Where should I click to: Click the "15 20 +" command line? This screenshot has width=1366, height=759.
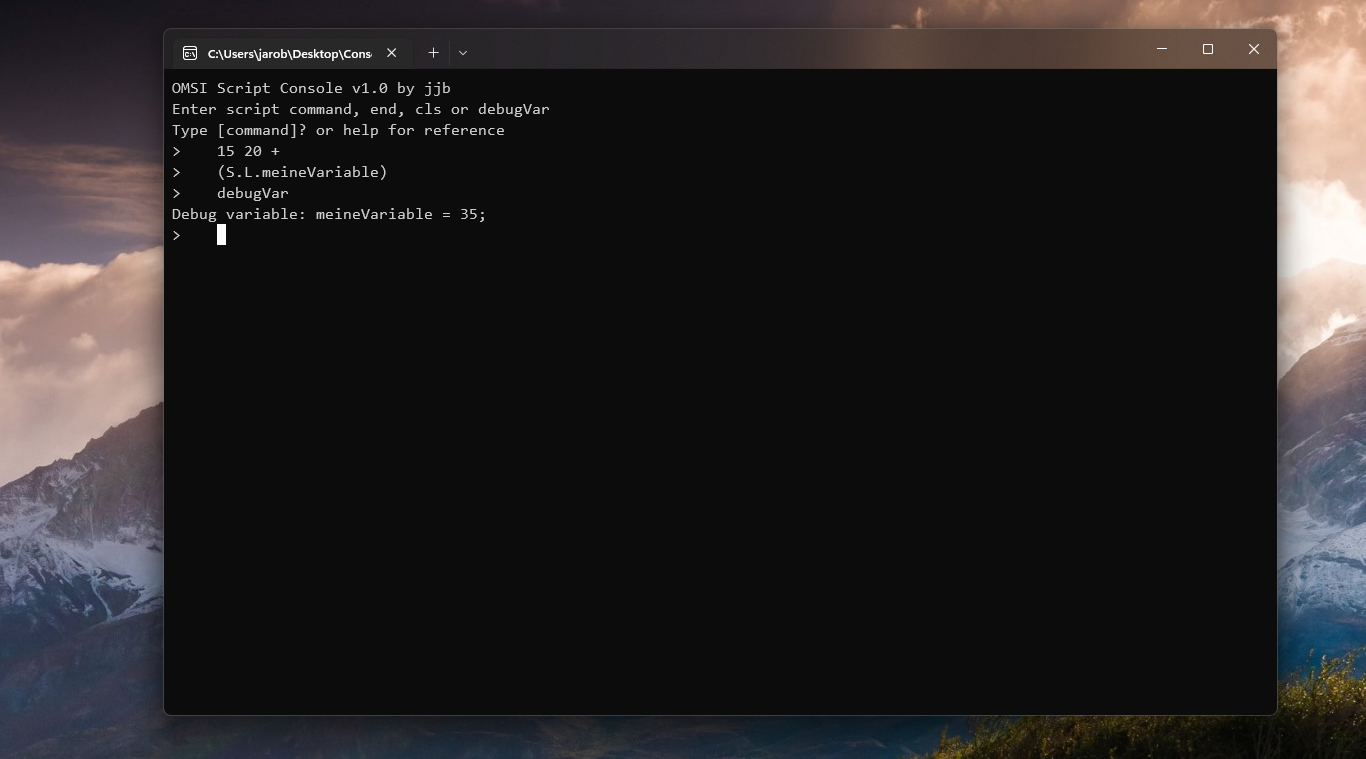(x=248, y=151)
